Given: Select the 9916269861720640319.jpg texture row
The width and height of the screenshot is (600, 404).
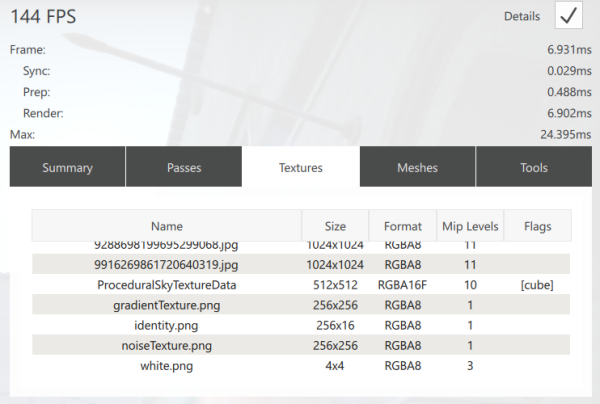Looking at the screenshot, I should (166, 265).
